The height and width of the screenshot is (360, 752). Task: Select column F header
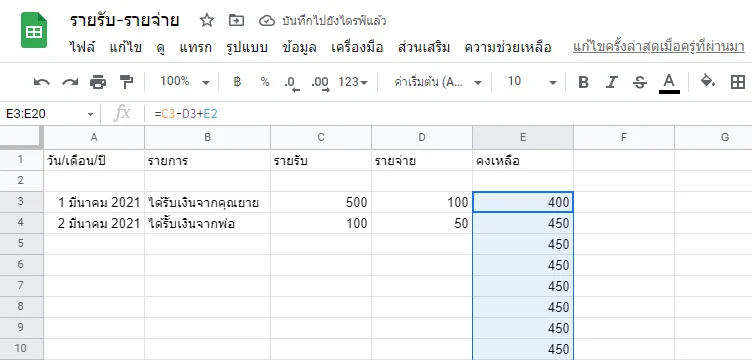624,137
